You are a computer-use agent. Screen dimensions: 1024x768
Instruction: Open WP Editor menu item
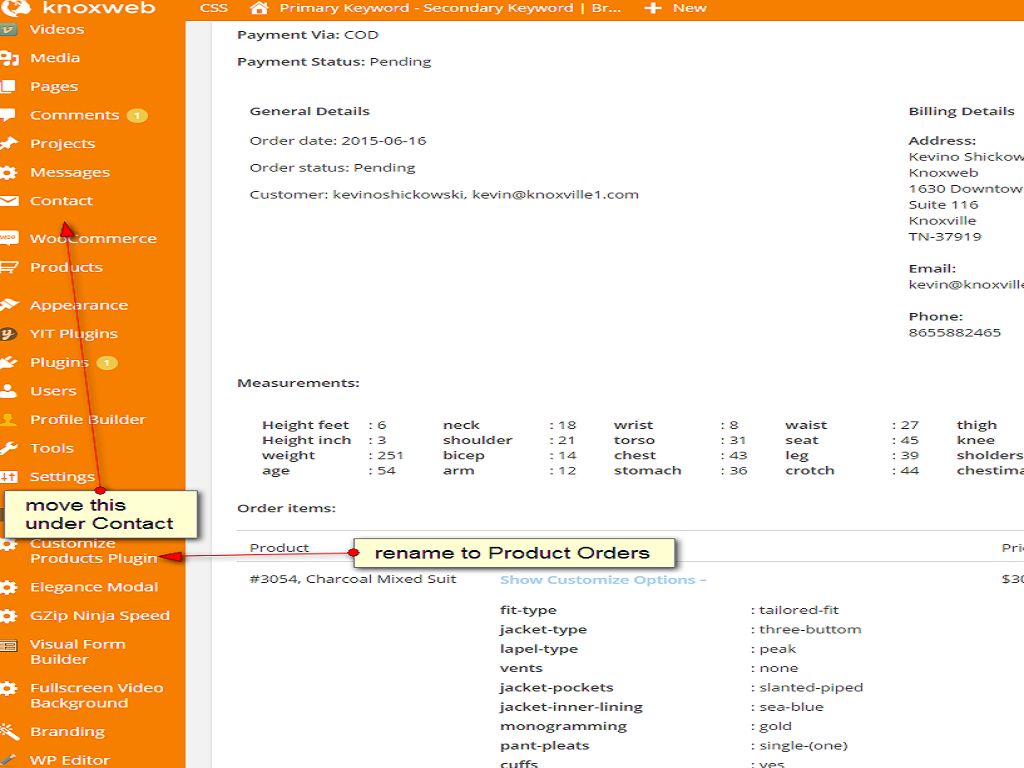(70, 760)
